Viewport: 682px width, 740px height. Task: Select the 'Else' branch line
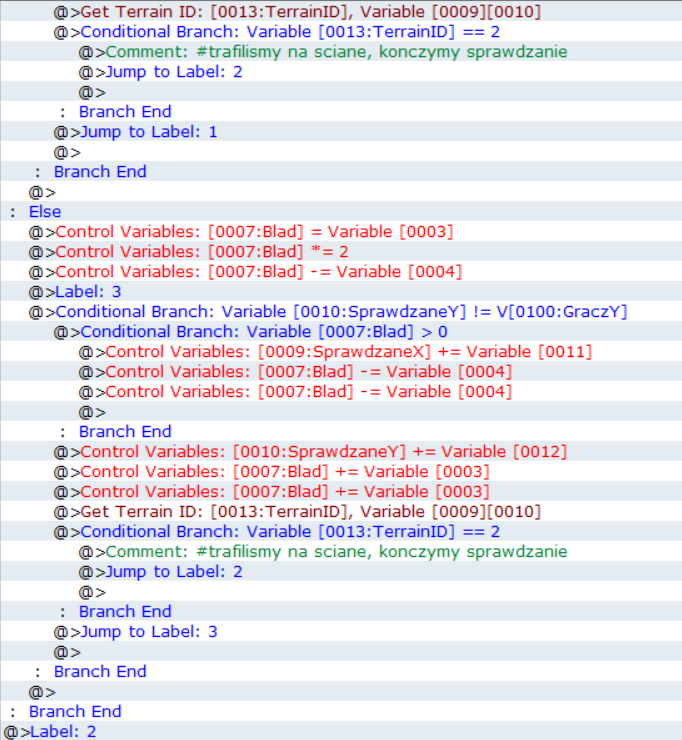coord(341,211)
